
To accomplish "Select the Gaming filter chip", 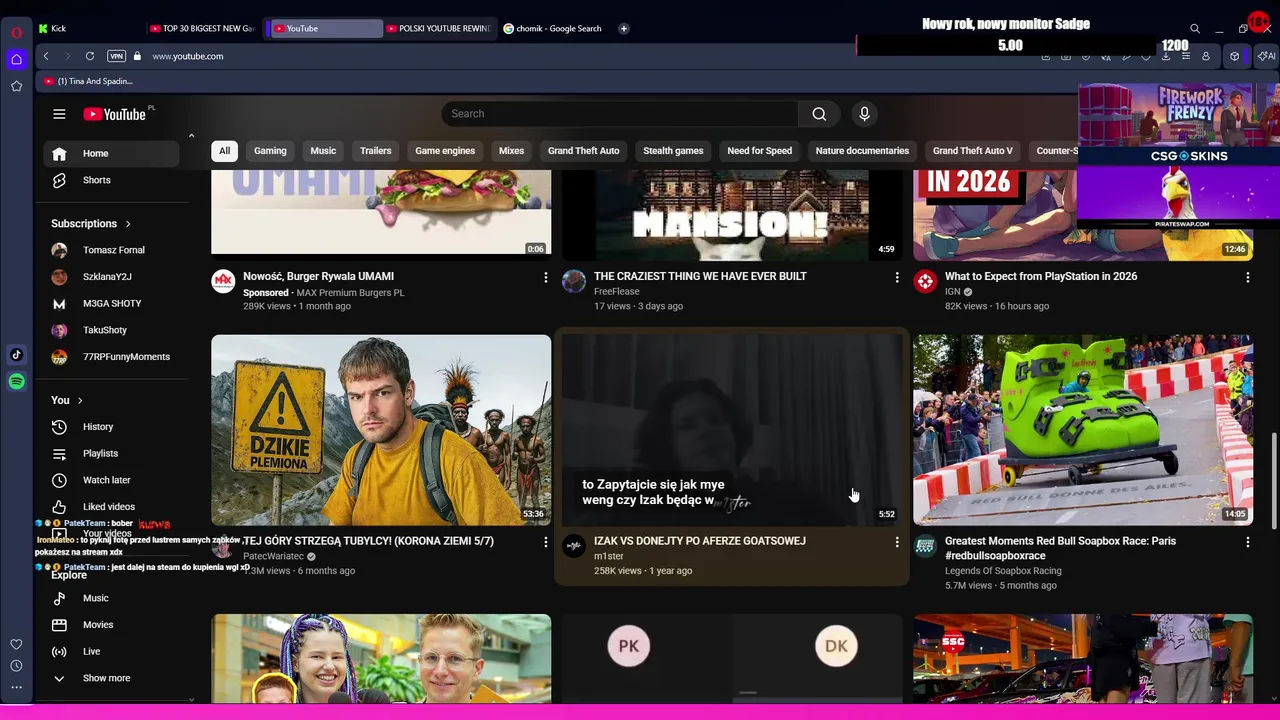I will (x=270, y=151).
